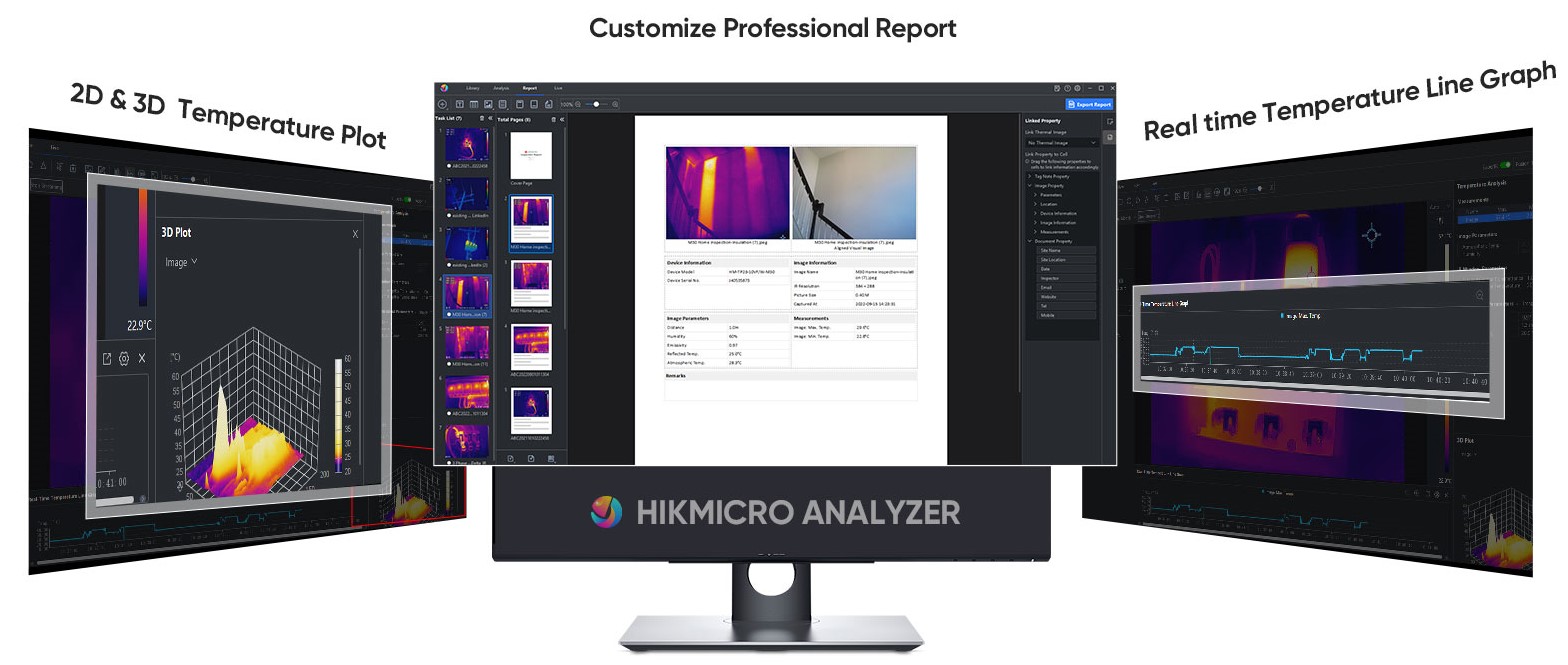The height and width of the screenshot is (665, 1568).
Task: Click the pop-out icon in the left 3D plot window
Action: (107, 358)
